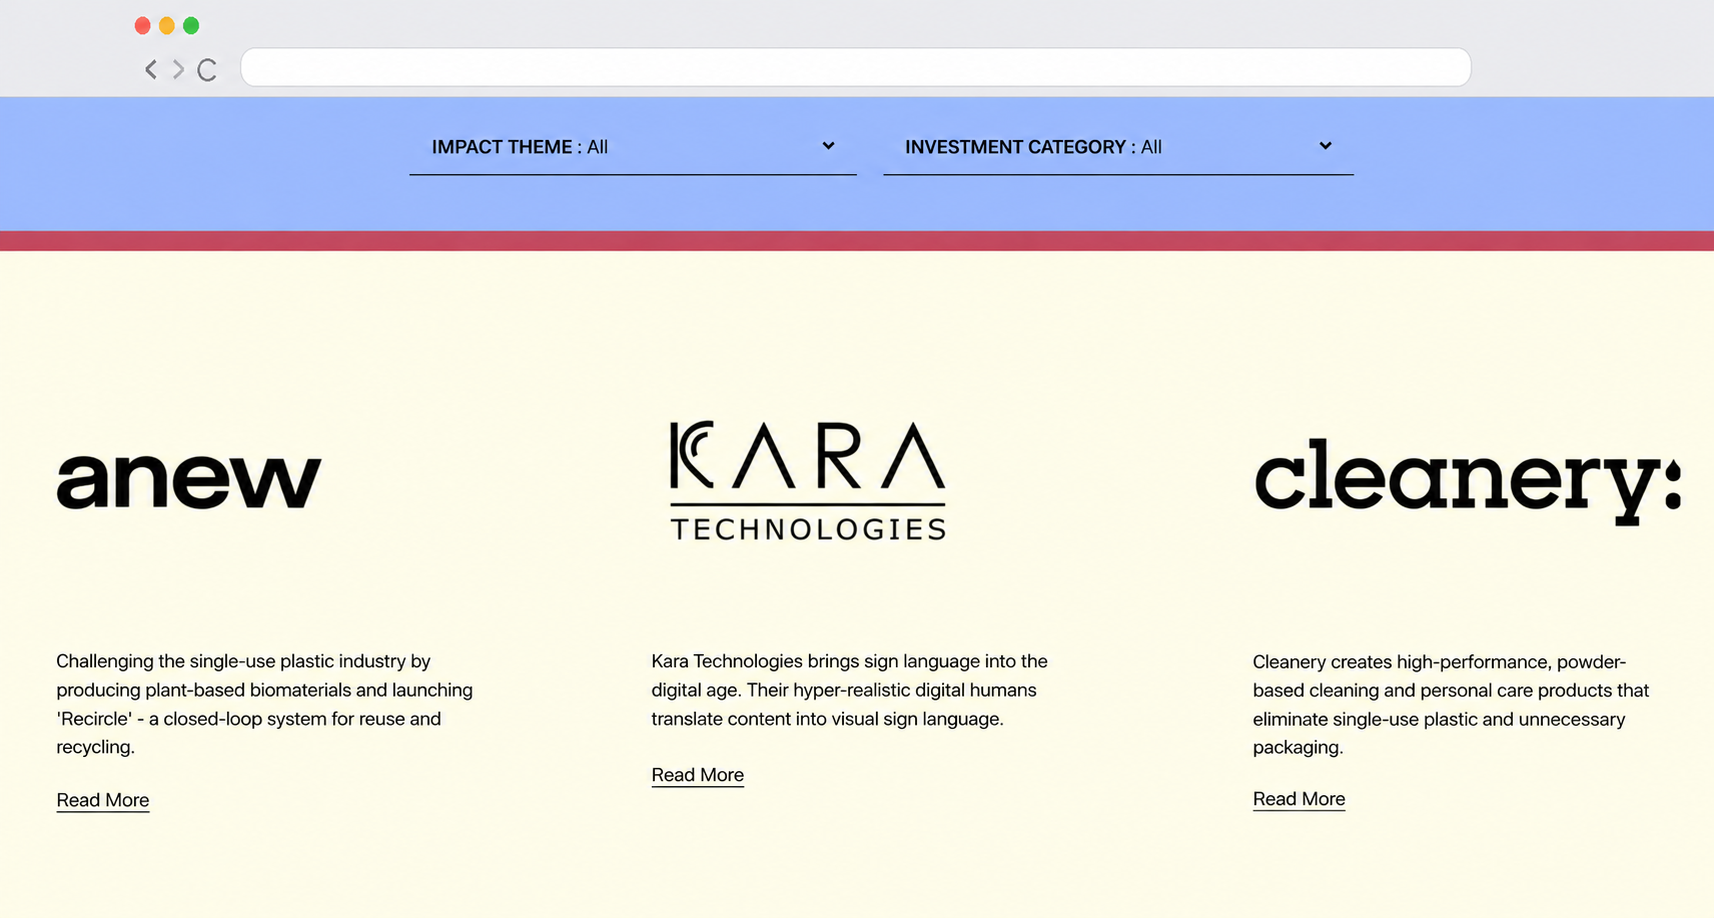Select the anew description starting 'Challenging the single-use plastic'
This screenshot has height=918, width=1714.
pos(265,704)
